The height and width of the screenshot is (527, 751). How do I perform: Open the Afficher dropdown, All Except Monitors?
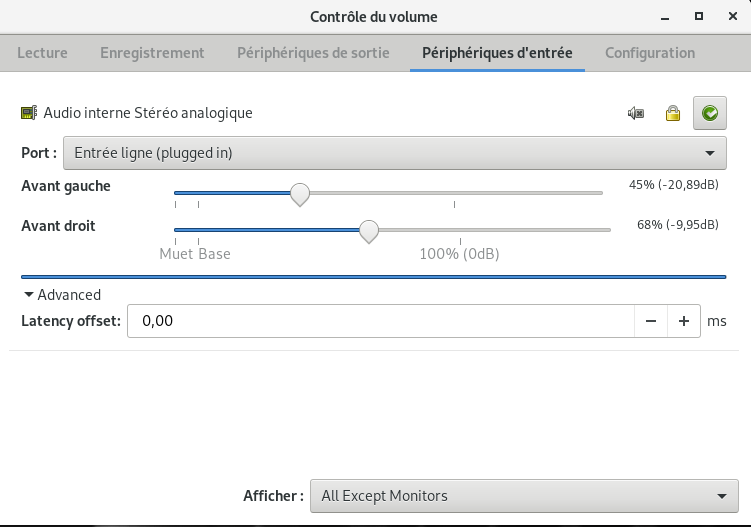(x=524, y=496)
